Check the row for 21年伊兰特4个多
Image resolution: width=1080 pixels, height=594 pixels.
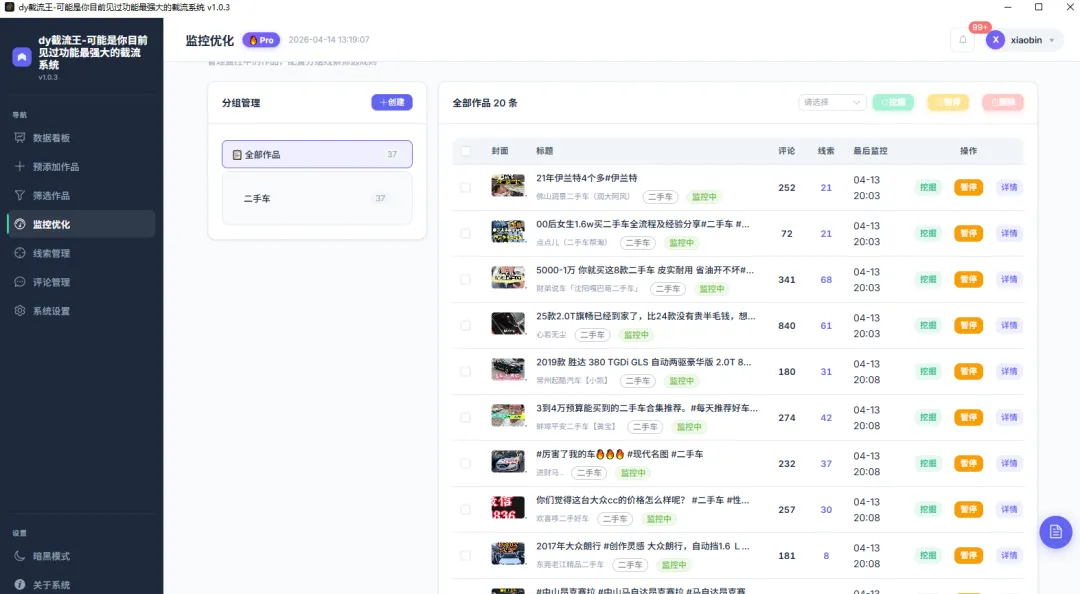coord(465,186)
